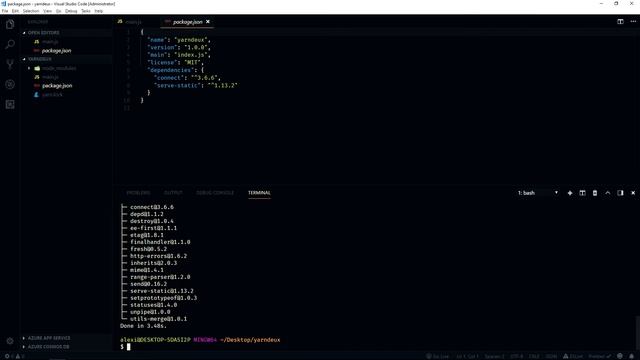Expand the Azure Cosmos DB section
The width and height of the screenshot is (640, 360).
point(49,347)
